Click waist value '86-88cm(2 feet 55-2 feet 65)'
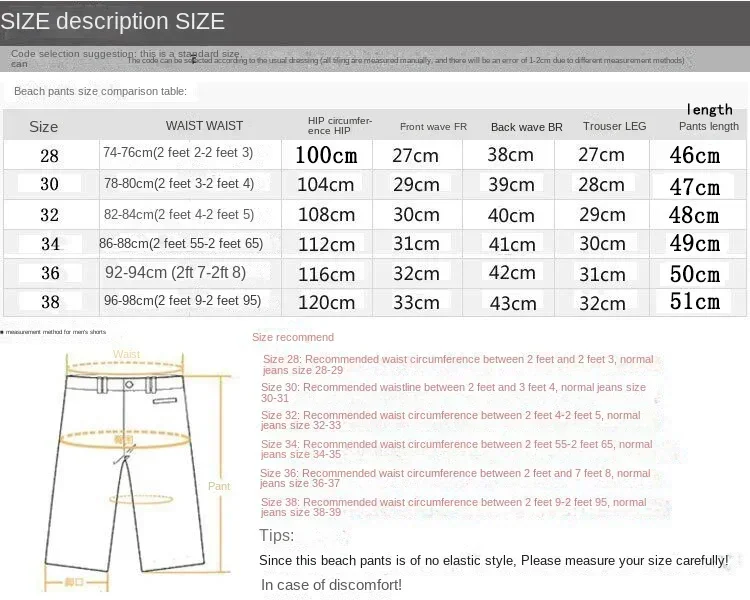 (x=181, y=244)
